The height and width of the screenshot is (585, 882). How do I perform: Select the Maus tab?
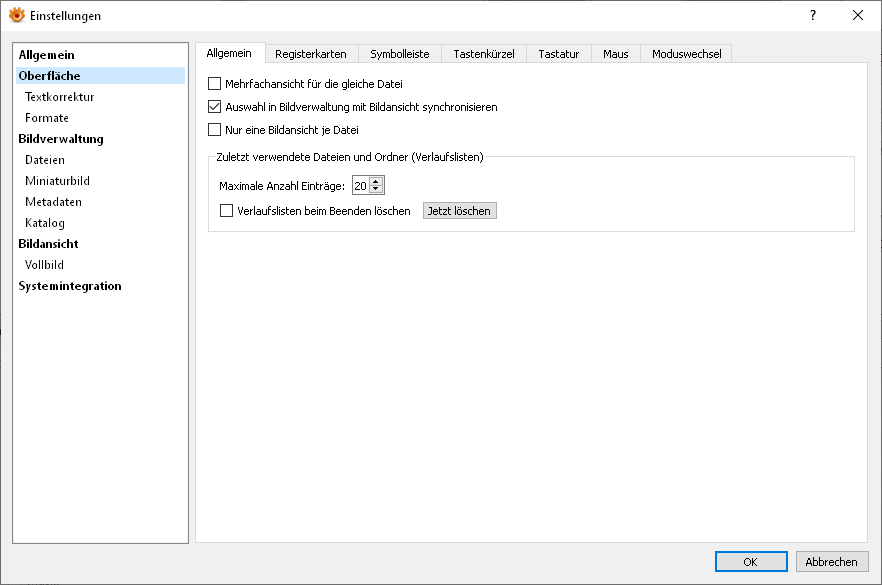[x=616, y=54]
